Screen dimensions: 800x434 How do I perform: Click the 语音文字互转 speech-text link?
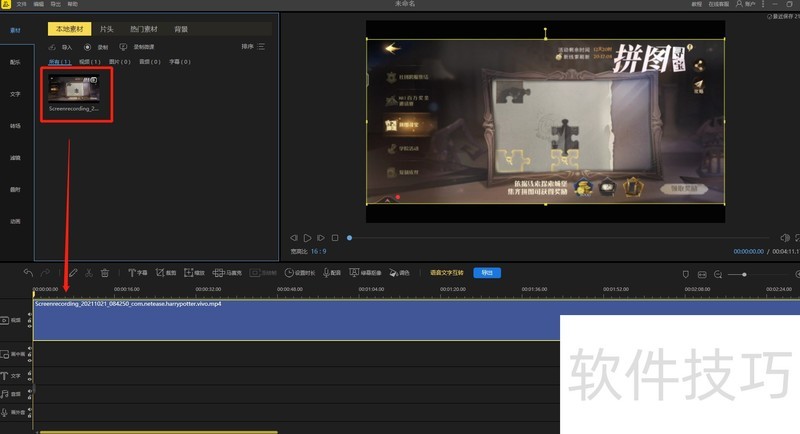[x=448, y=272]
